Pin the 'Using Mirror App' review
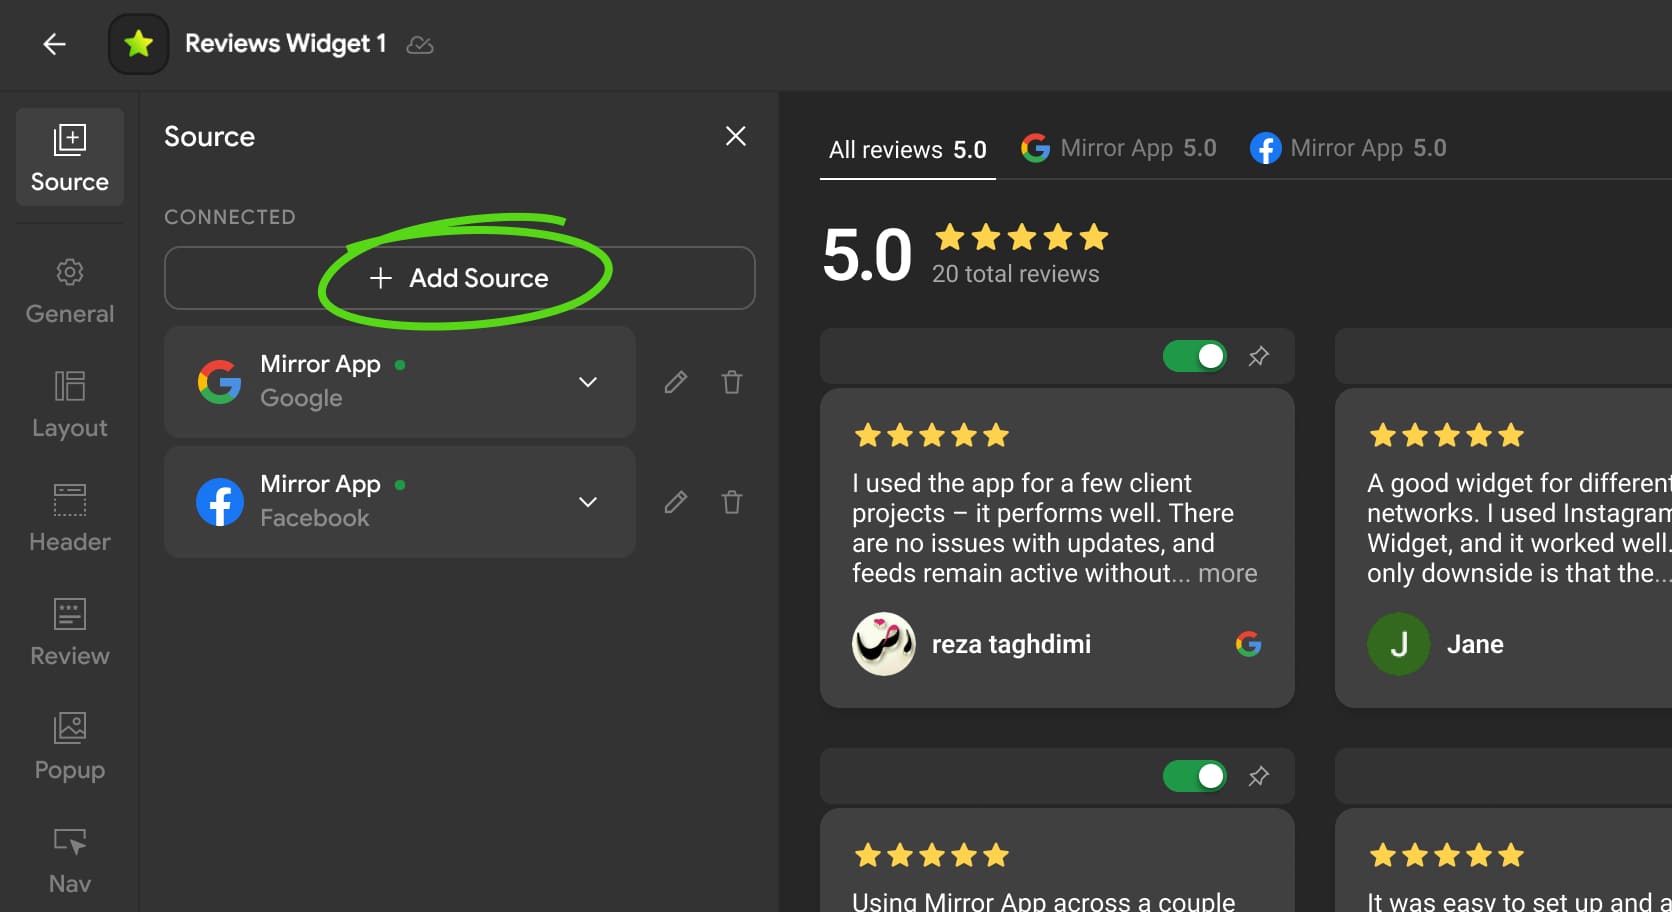 tap(1259, 776)
